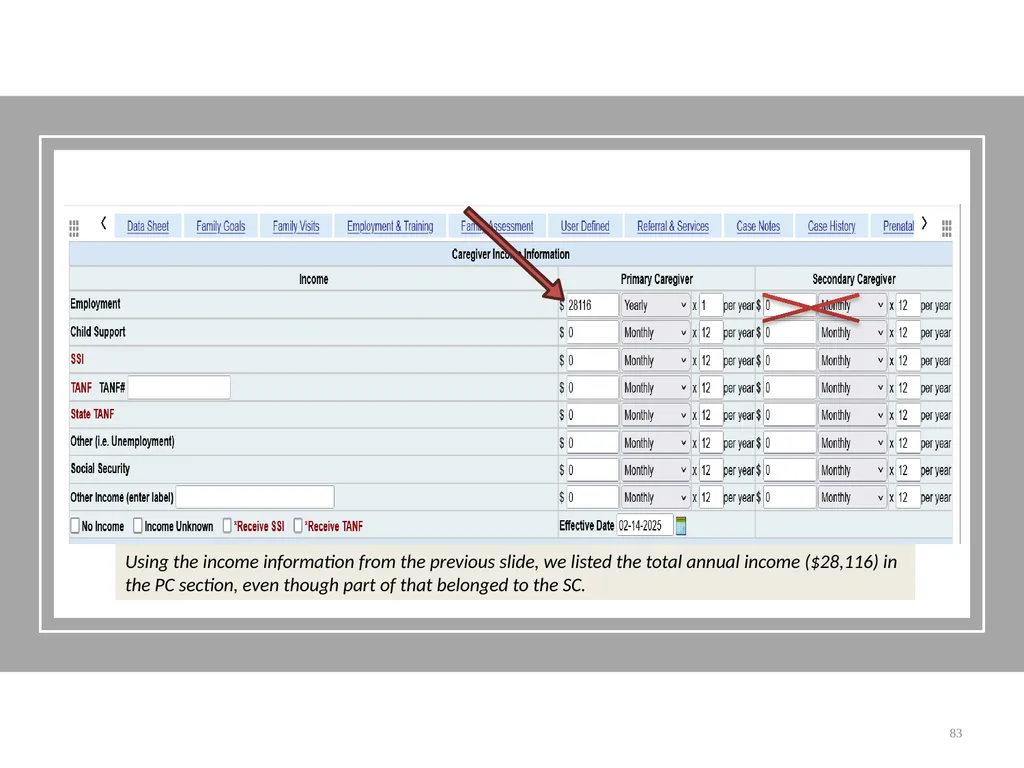This screenshot has width=1024, height=768.
Task: Click the Secondary Caregiver column header
Action: (x=854, y=280)
